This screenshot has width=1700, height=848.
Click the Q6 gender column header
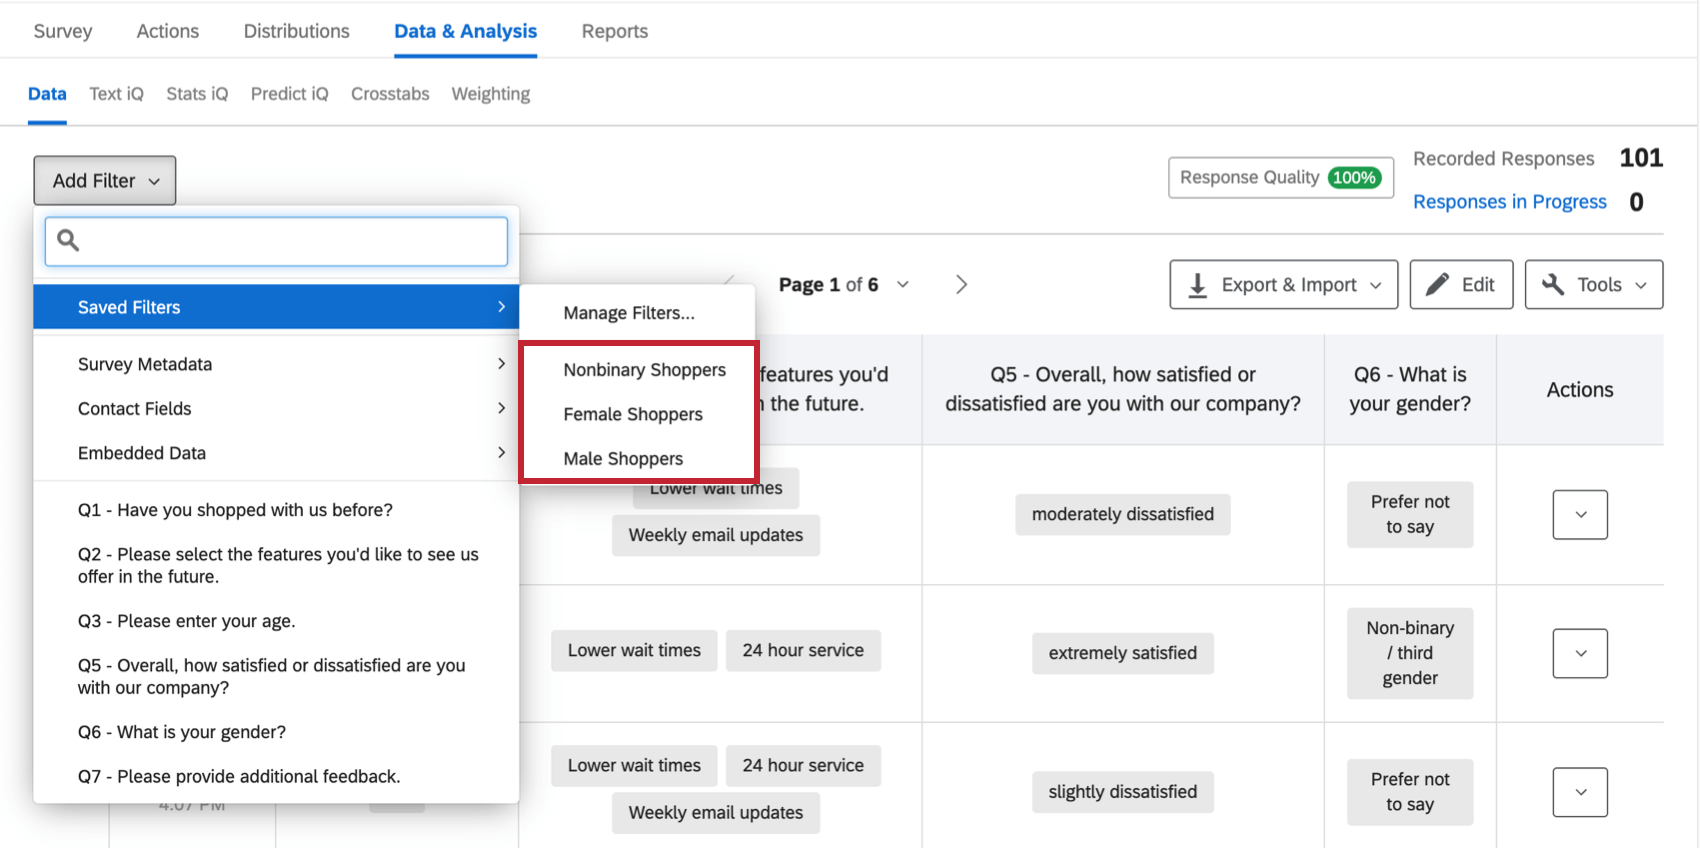point(1410,389)
